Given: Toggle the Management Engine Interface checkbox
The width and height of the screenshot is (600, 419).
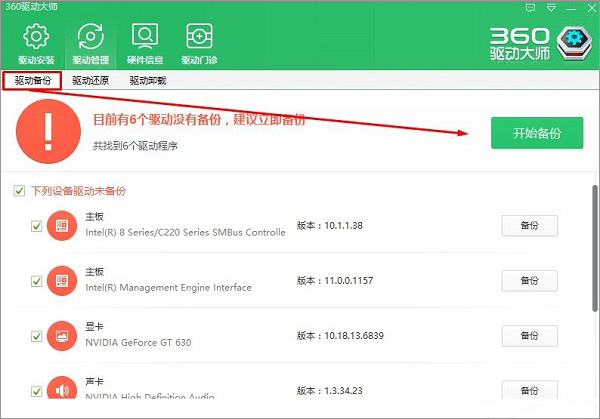Looking at the screenshot, I should (x=36, y=281).
